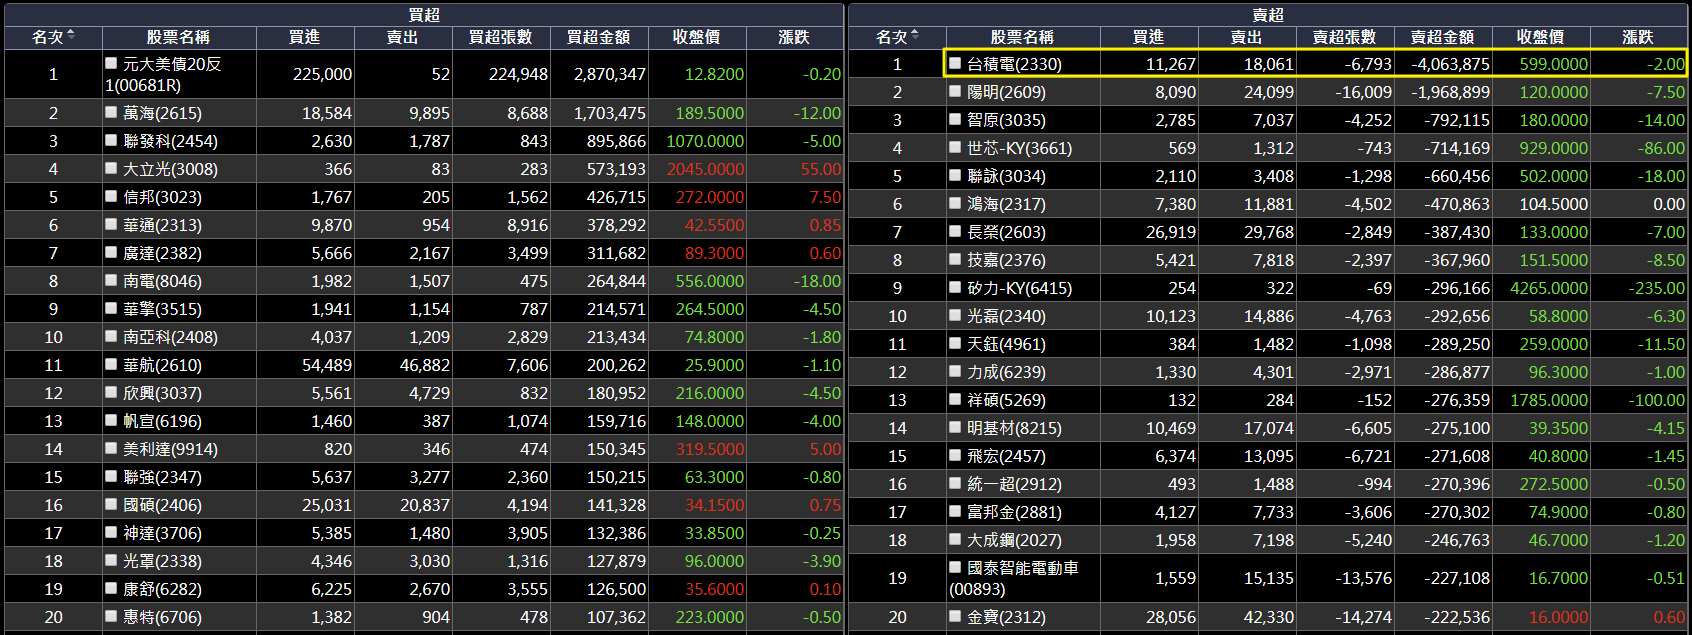
Task: Click 漲跌 header in buy table
Action: tap(795, 37)
